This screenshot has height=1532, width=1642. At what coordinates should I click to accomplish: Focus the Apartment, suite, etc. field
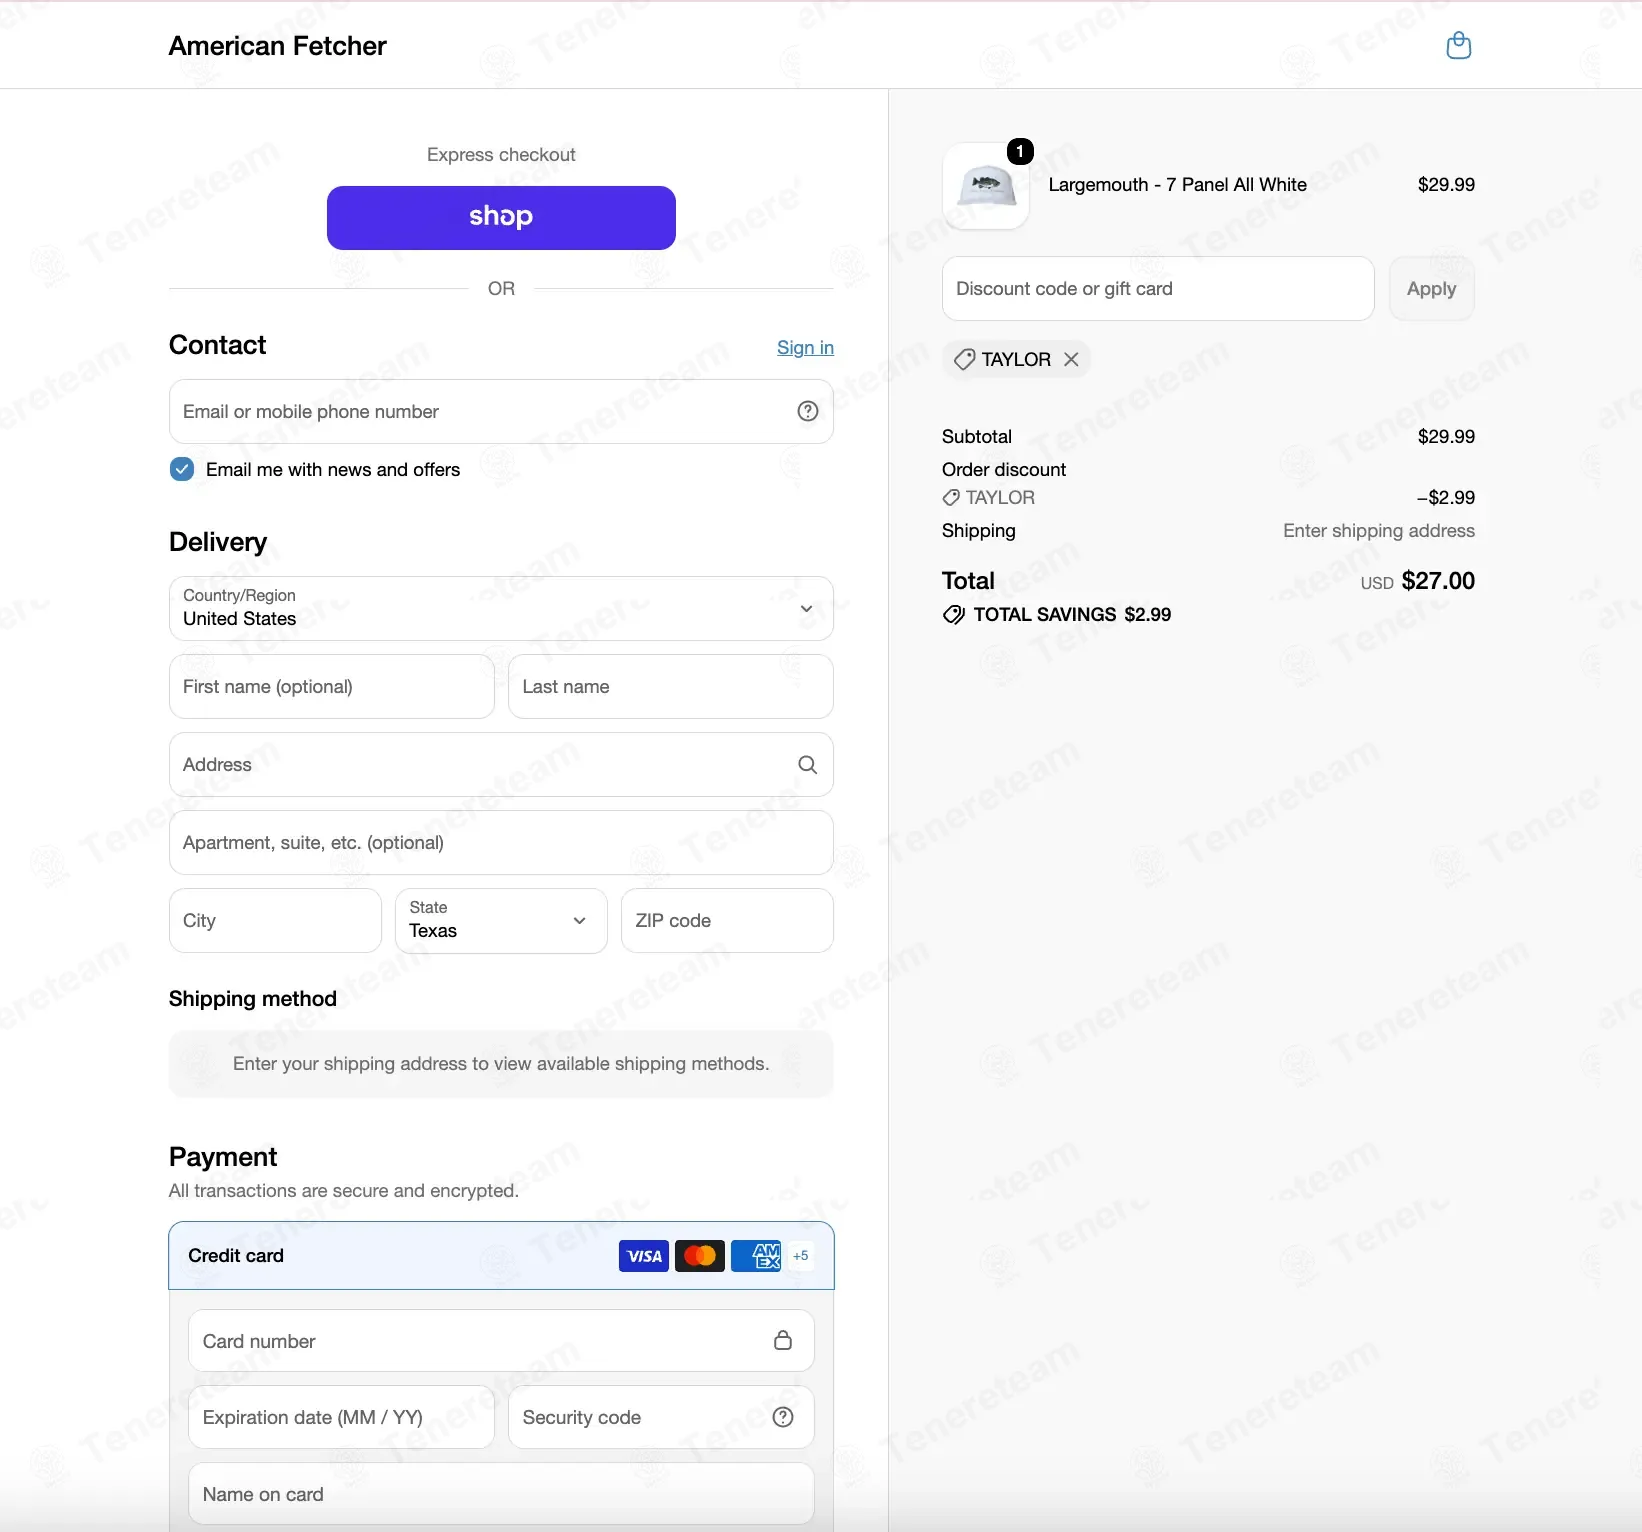[x=501, y=843]
